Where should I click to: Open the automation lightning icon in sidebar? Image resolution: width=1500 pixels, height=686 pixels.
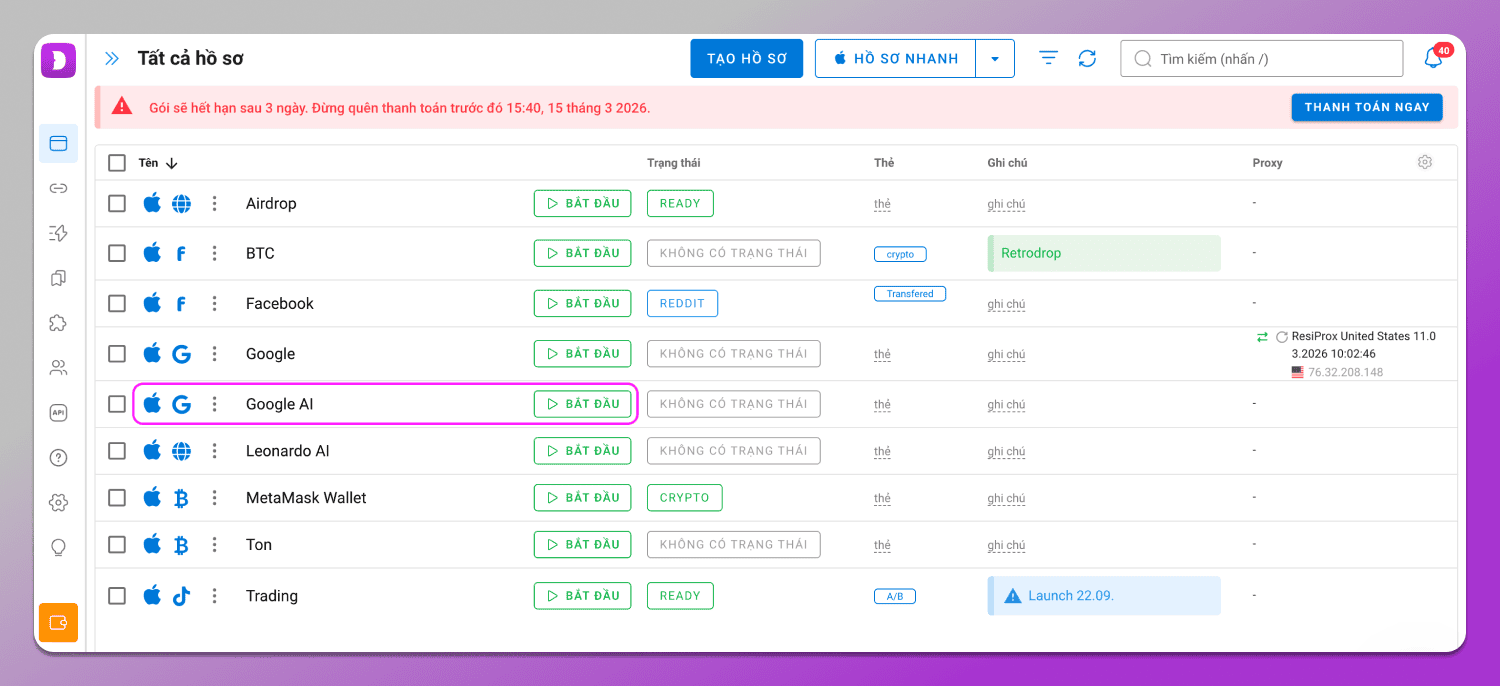pyautogui.click(x=58, y=233)
